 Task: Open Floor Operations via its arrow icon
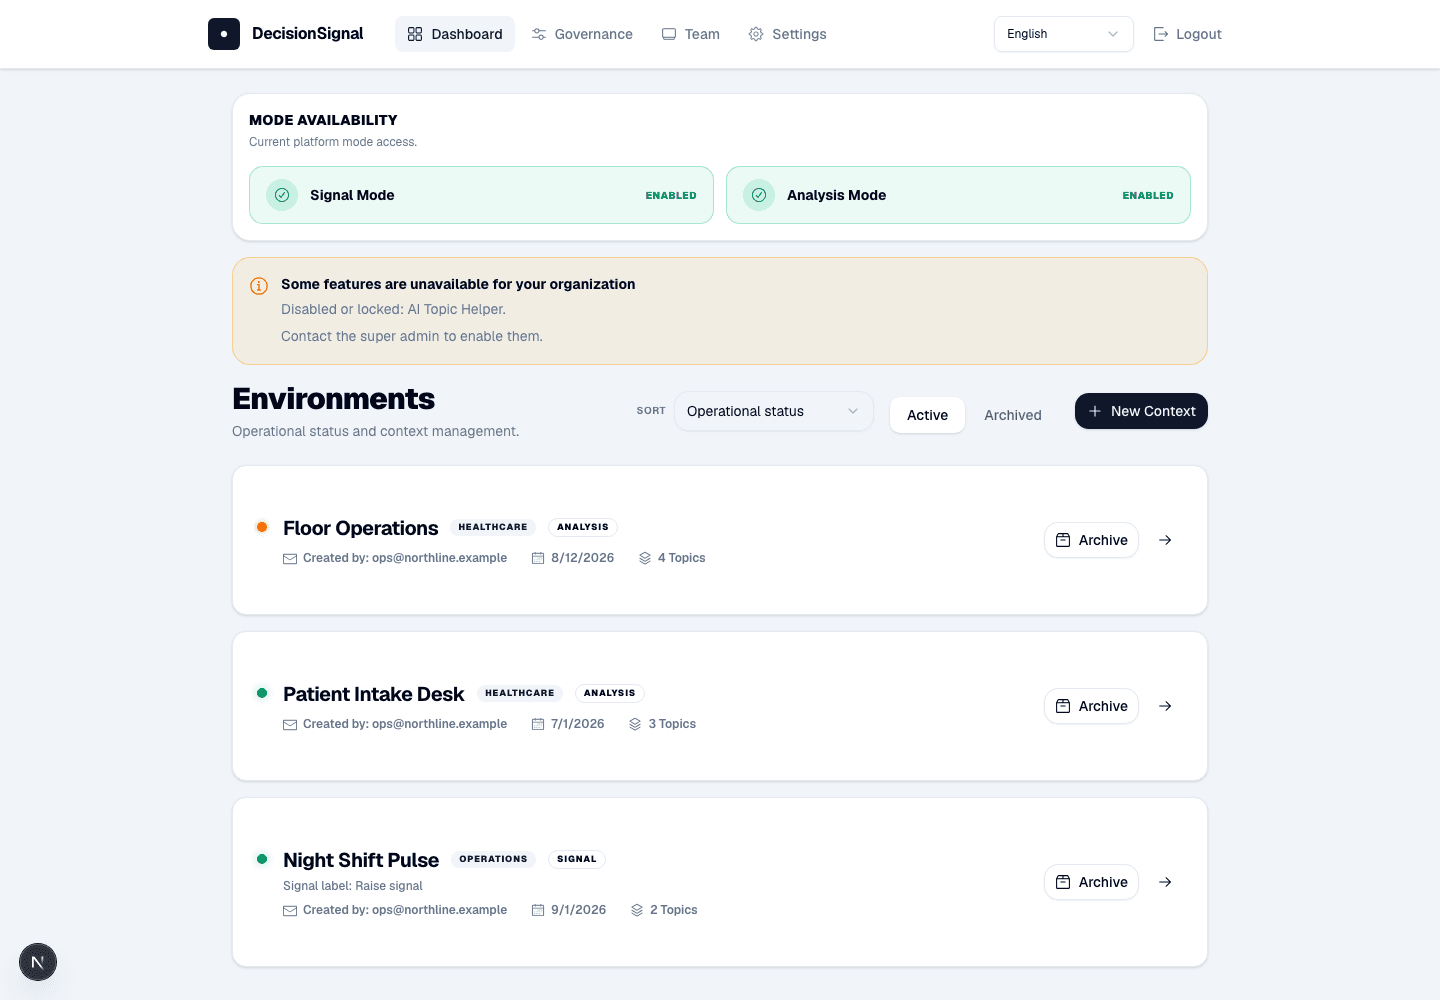pyautogui.click(x=1165, y=540)
